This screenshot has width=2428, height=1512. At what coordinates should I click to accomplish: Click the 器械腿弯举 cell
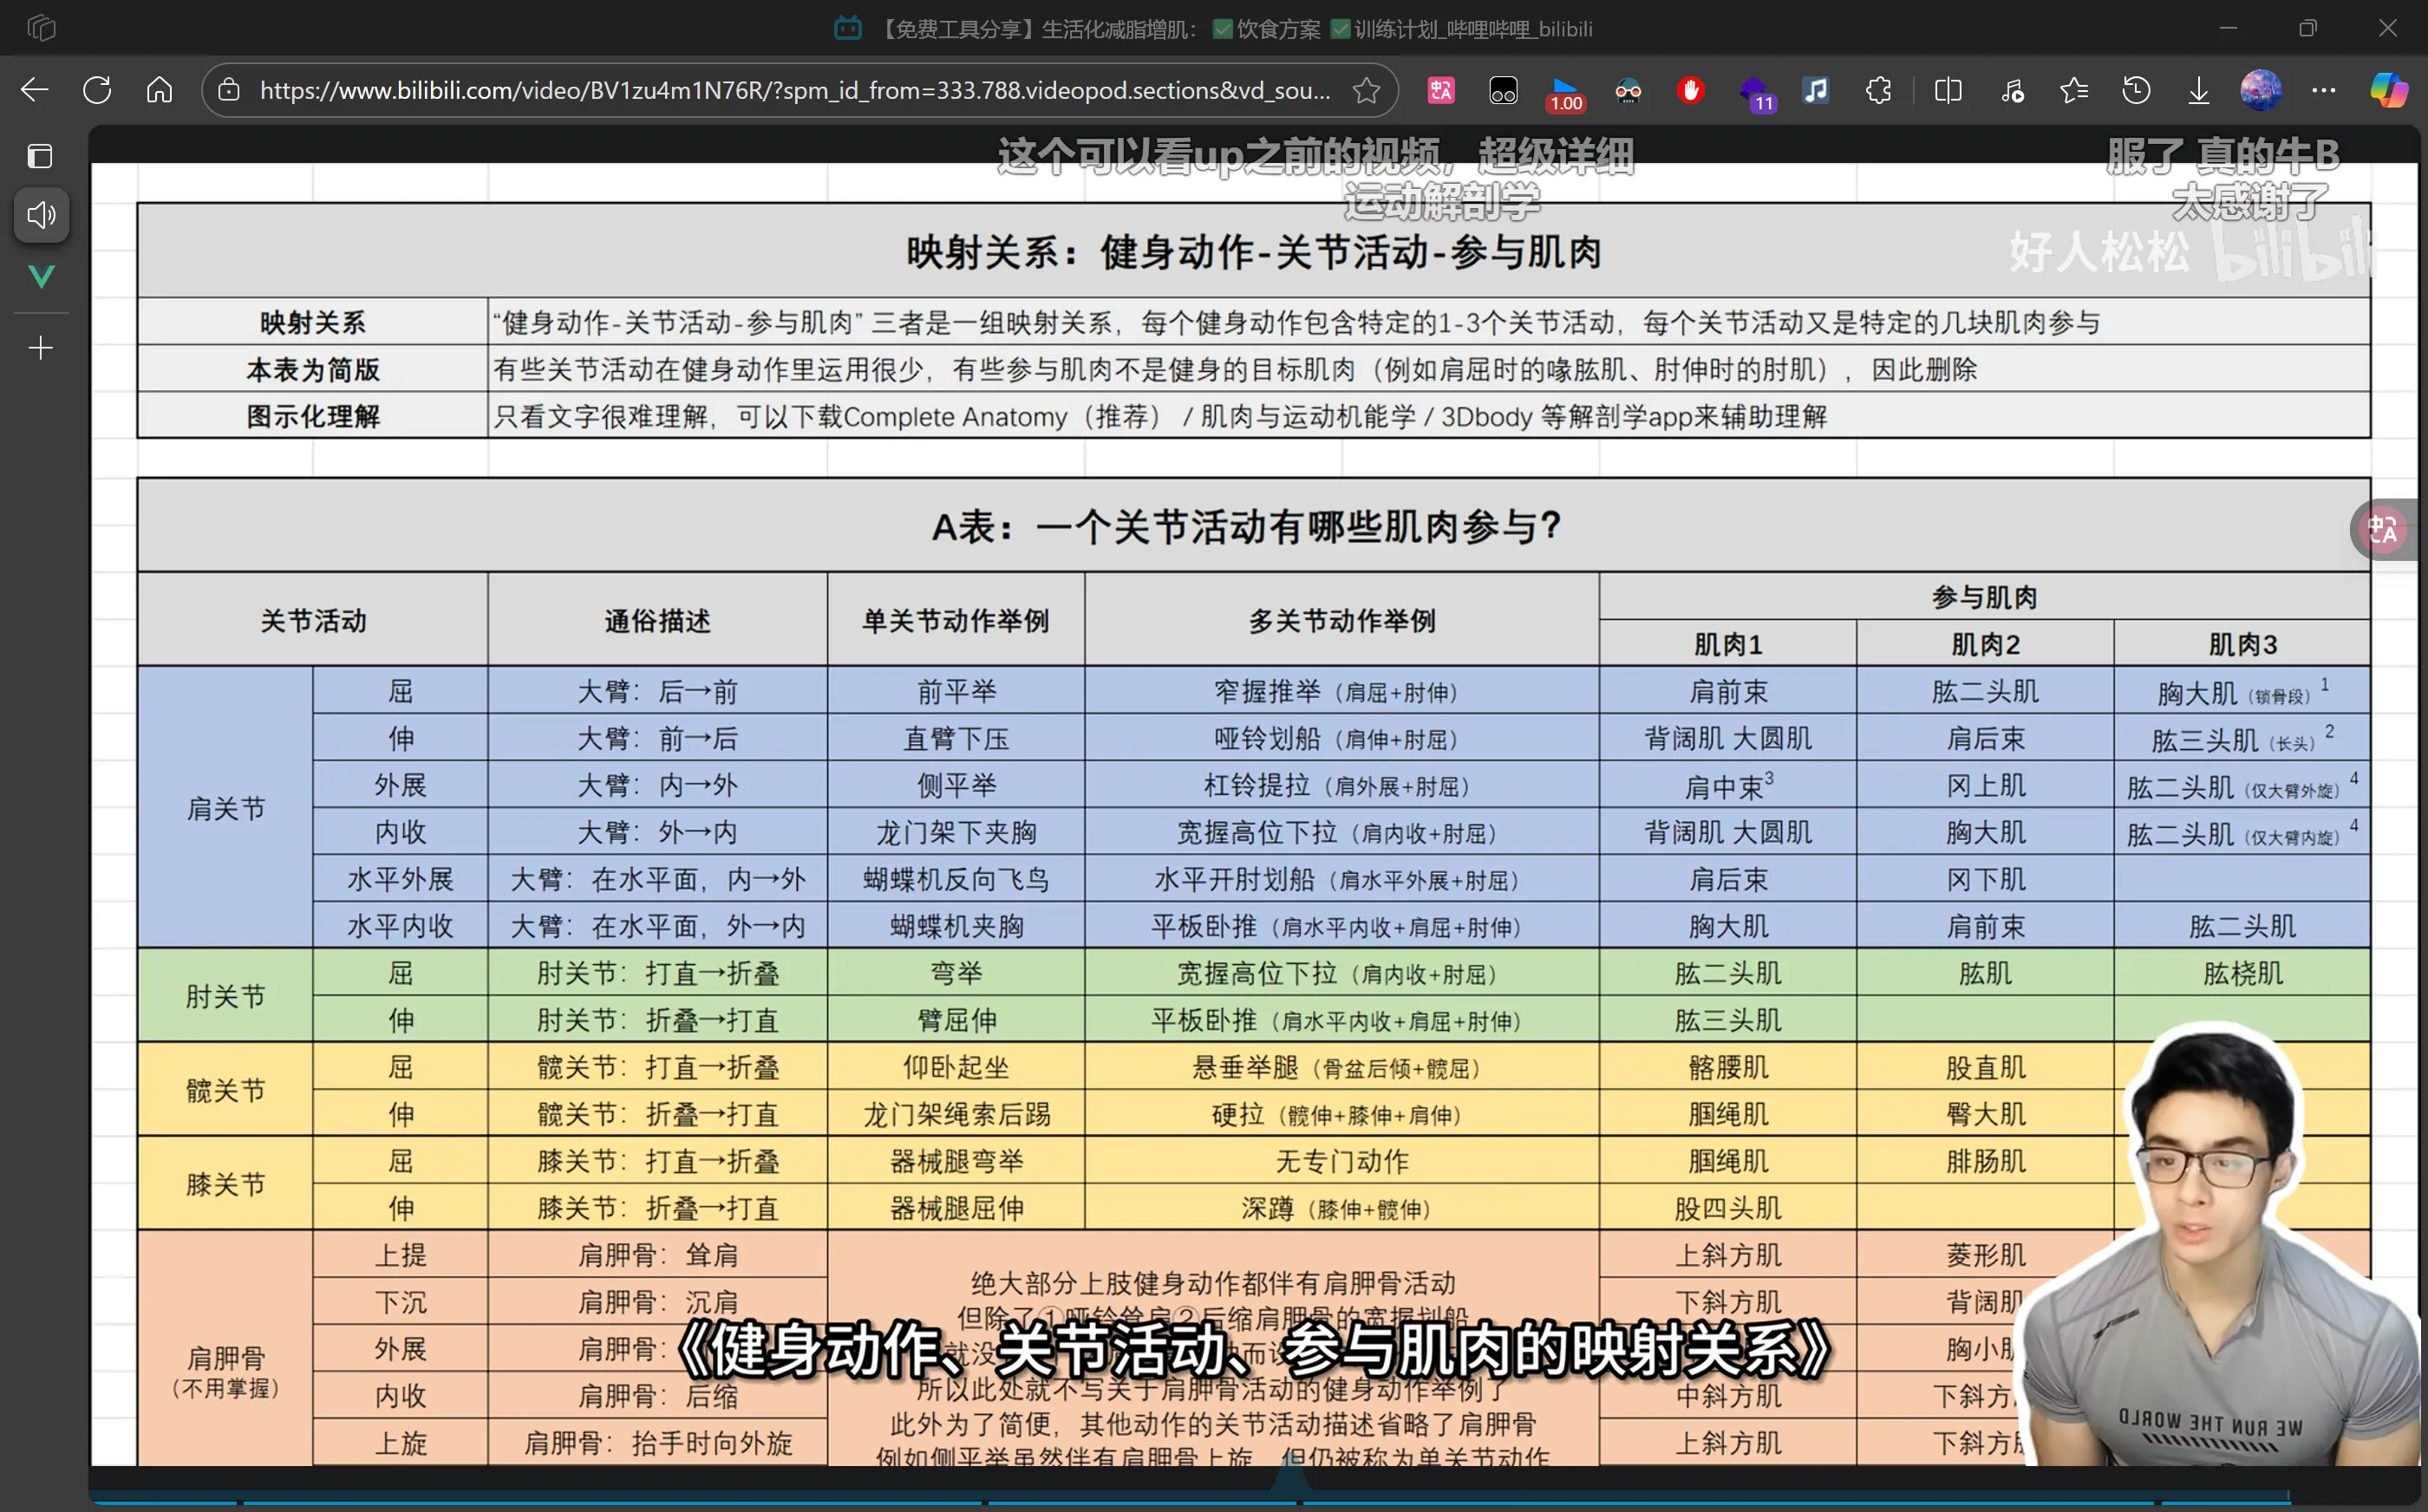click(x=956, y=1161)
